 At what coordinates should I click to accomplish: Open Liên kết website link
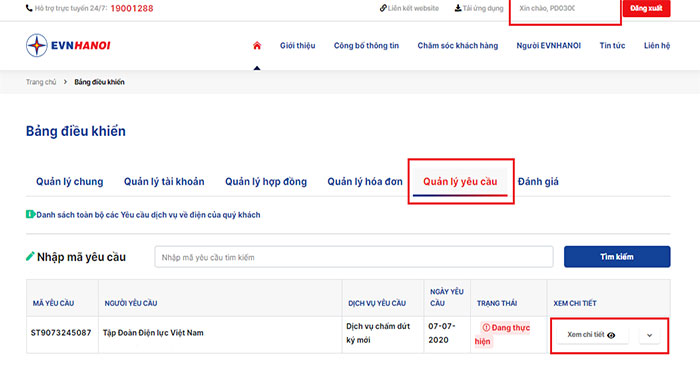(409, 8)
